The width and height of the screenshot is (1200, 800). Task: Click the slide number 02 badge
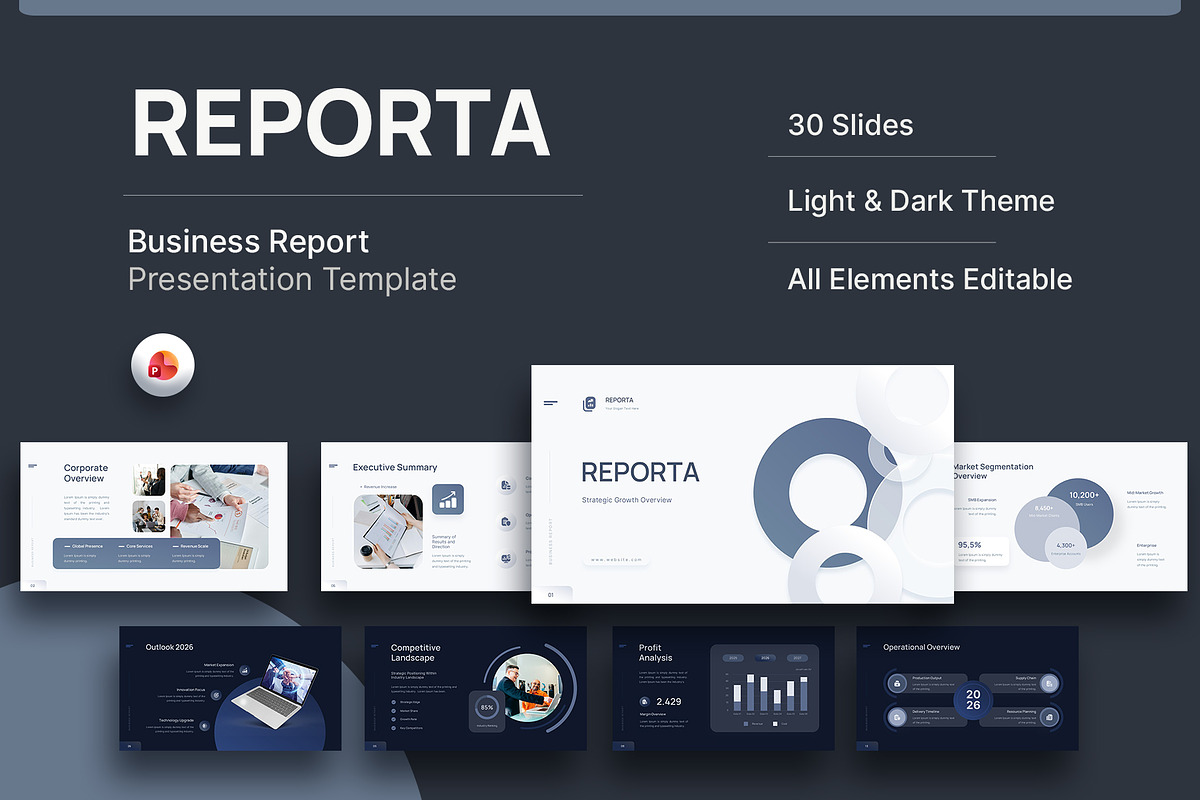pos(34,586)
